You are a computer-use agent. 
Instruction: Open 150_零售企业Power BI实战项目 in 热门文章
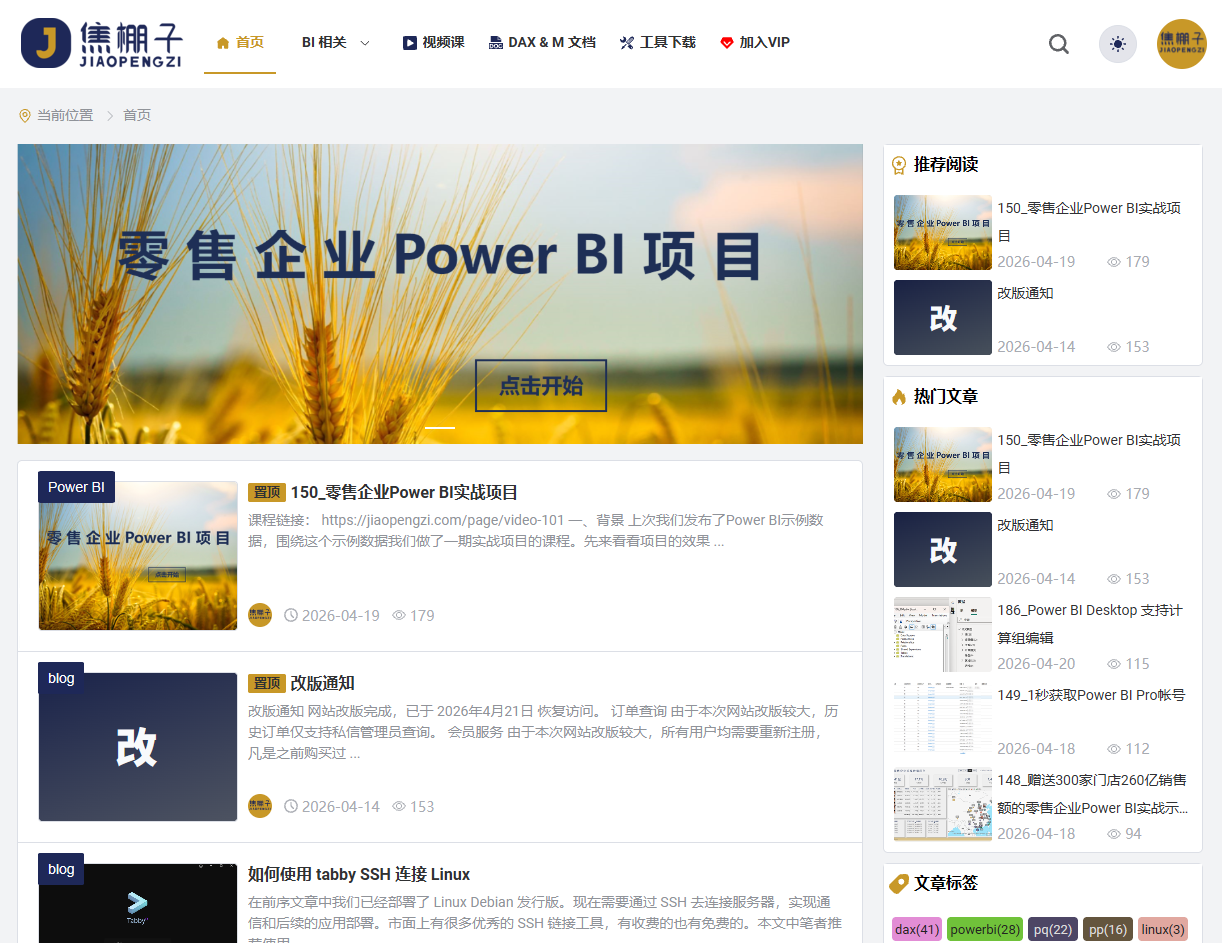pos(1089,454)
